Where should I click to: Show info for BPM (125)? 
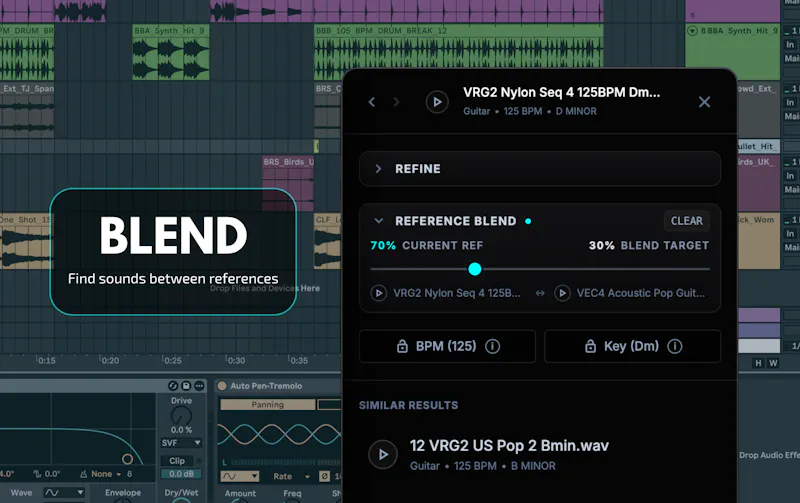(x=492, y=346)
